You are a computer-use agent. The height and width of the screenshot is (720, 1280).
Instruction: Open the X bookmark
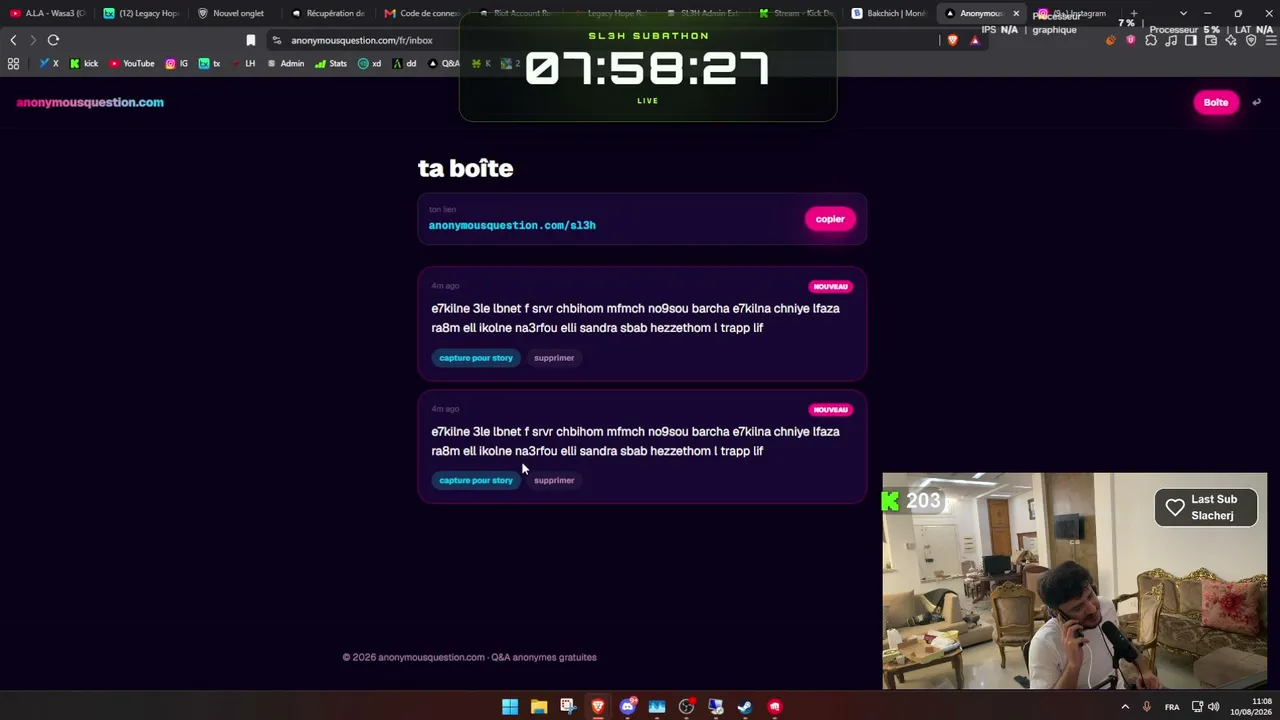click(x=49, y=63)
